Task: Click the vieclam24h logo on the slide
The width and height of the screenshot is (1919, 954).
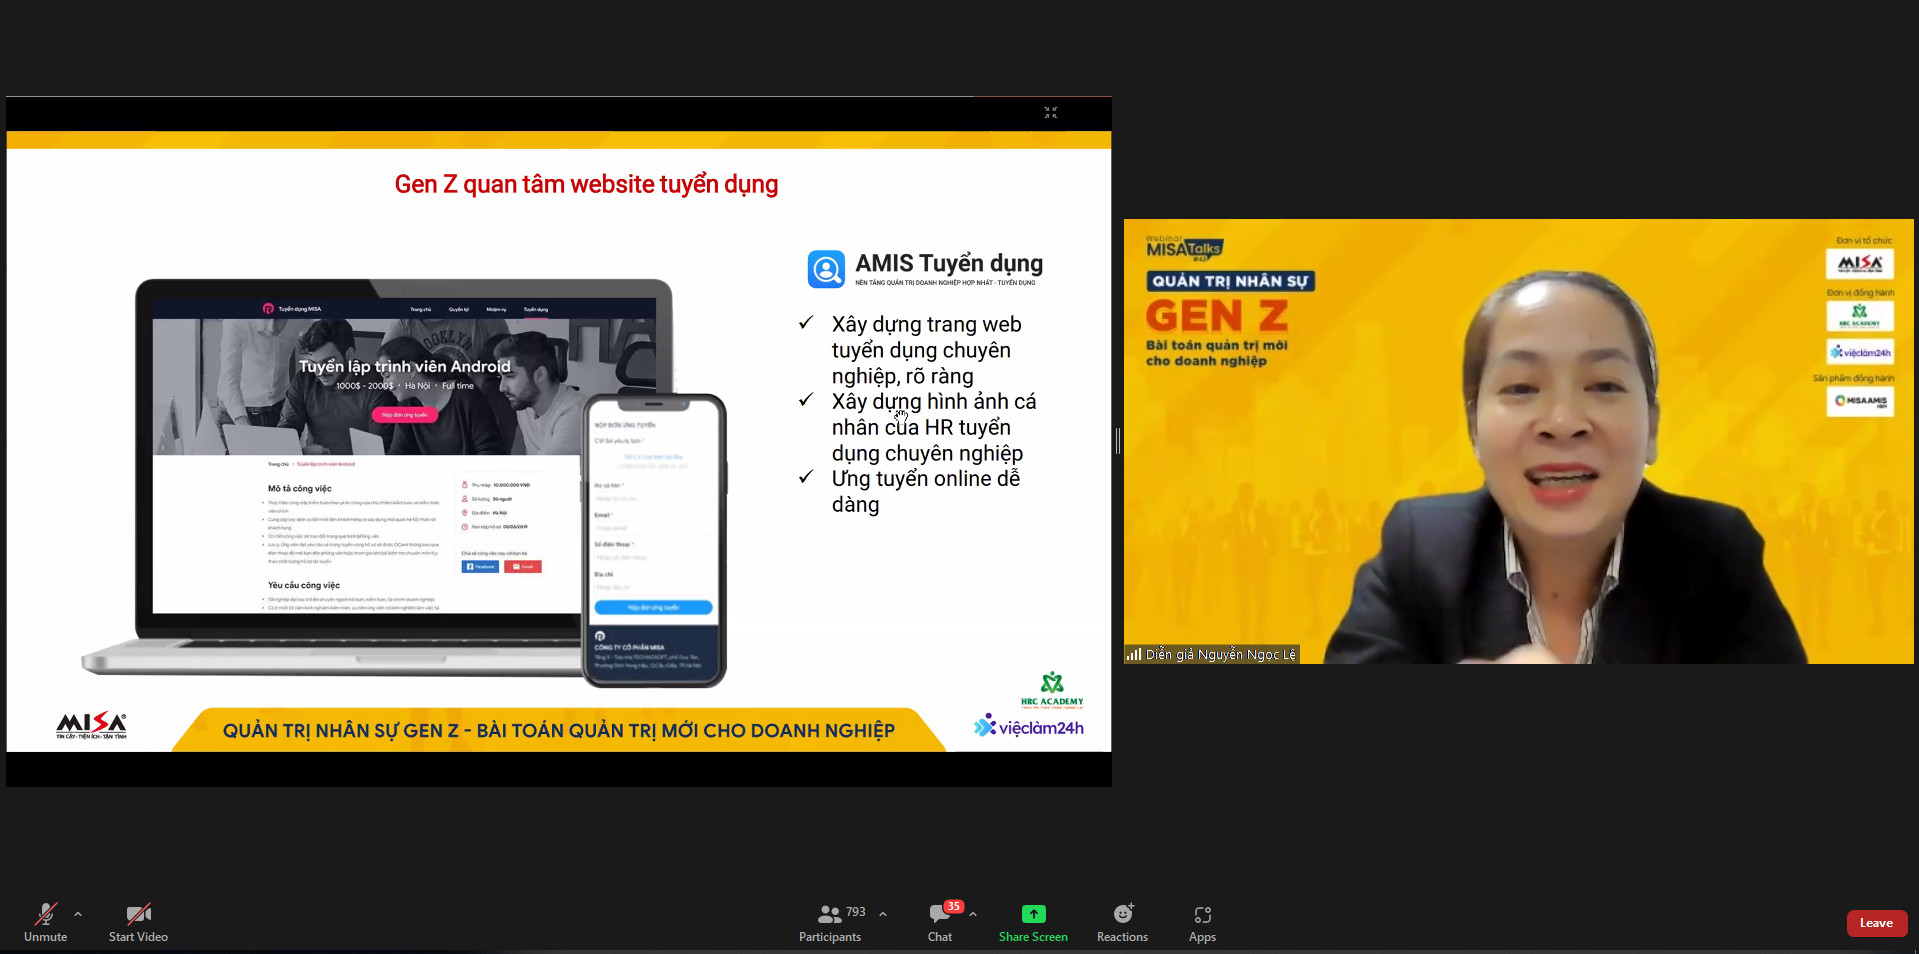Action: click(1029, 727)
